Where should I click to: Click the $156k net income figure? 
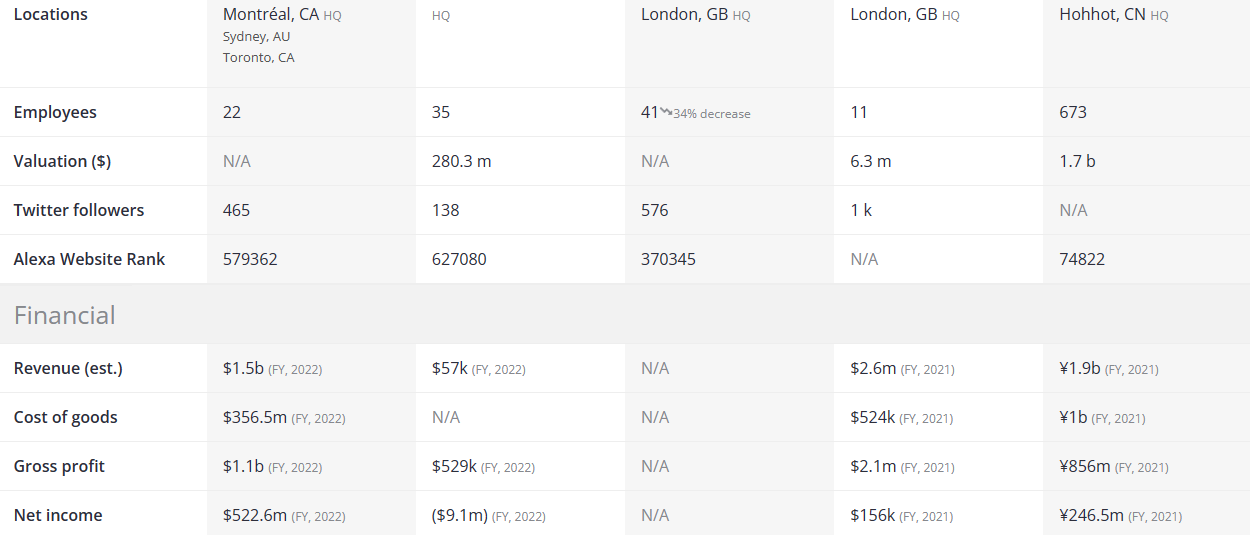tap(872, 515)
